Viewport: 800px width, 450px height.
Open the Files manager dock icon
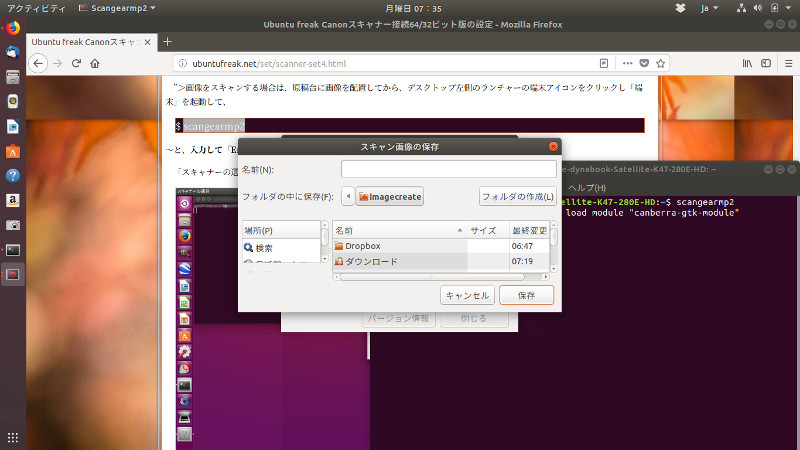13,77
